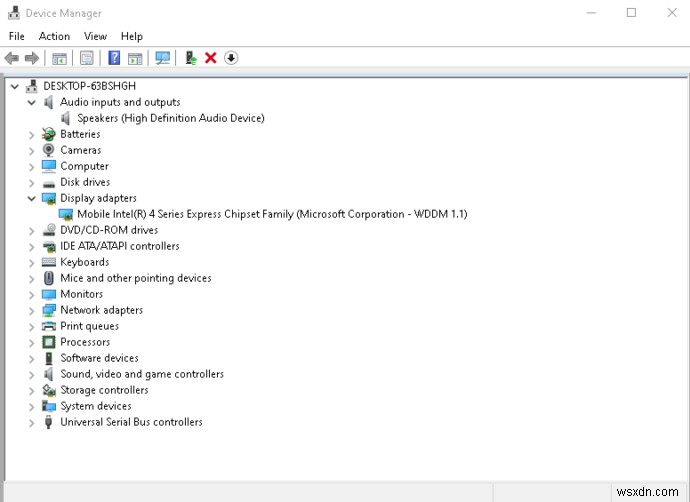Screen dimensions: 690x502
Task: Select Sound, video and game controllers label
Action: tap(142, 374)
